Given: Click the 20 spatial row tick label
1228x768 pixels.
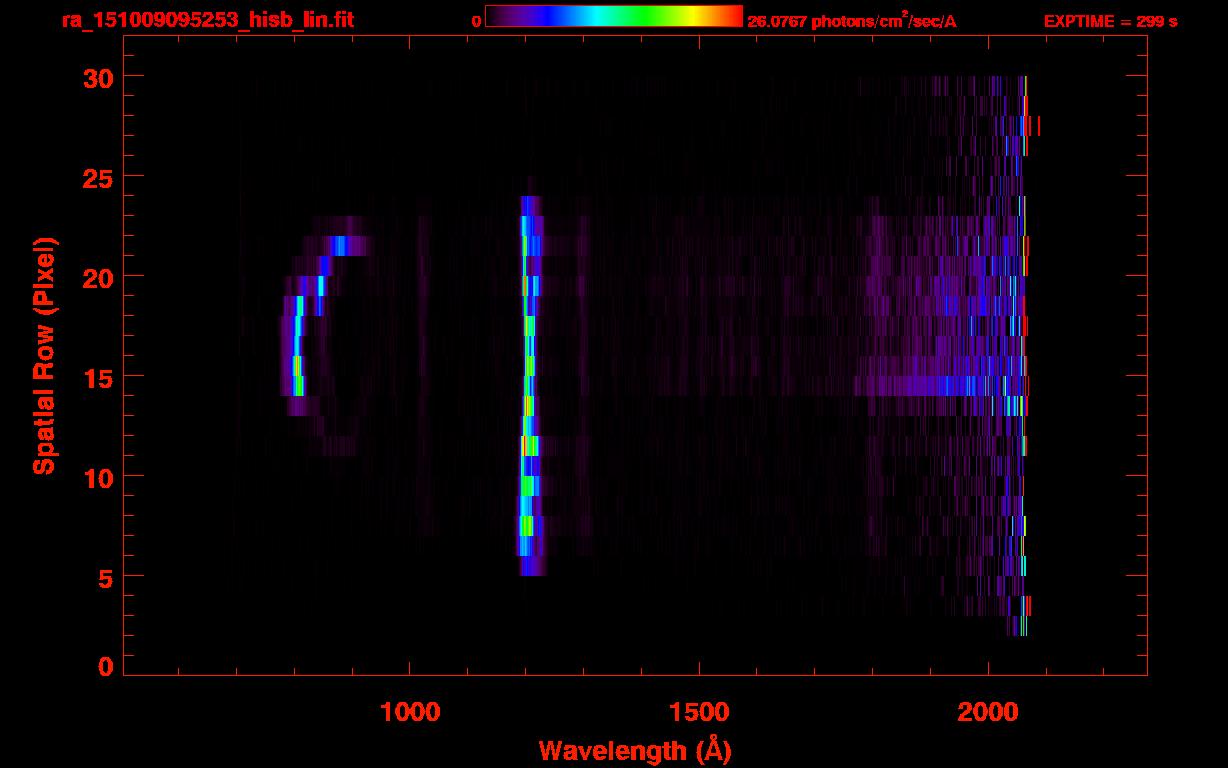Looking at the screenshot, I should 98,277.
